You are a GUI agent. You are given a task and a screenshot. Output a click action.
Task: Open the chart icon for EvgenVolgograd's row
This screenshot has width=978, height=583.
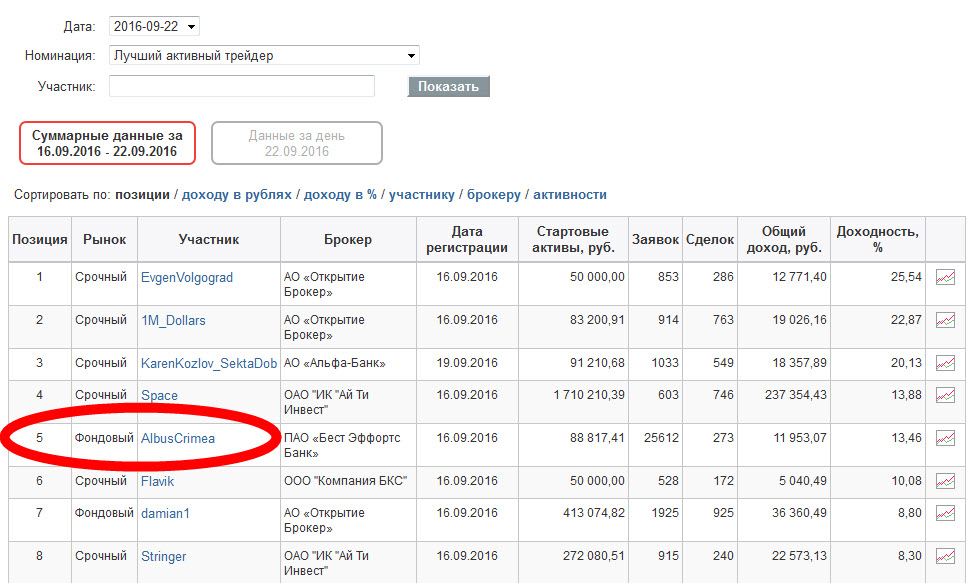[945, 277]
